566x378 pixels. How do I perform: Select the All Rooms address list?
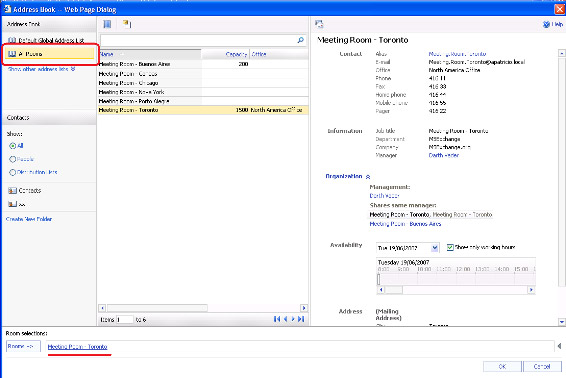(x=50, y=54)
